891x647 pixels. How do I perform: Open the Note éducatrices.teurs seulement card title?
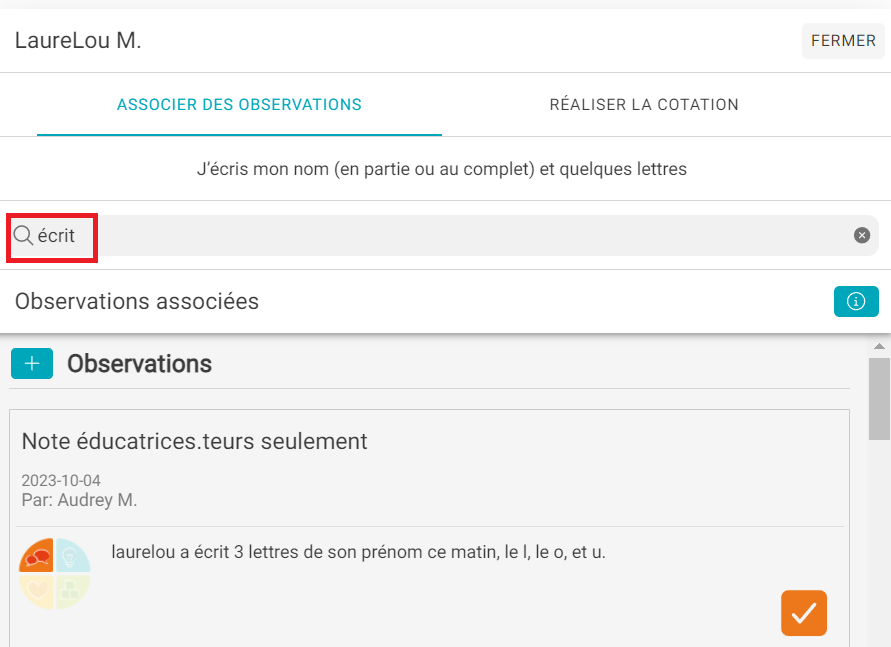(194, 441)
